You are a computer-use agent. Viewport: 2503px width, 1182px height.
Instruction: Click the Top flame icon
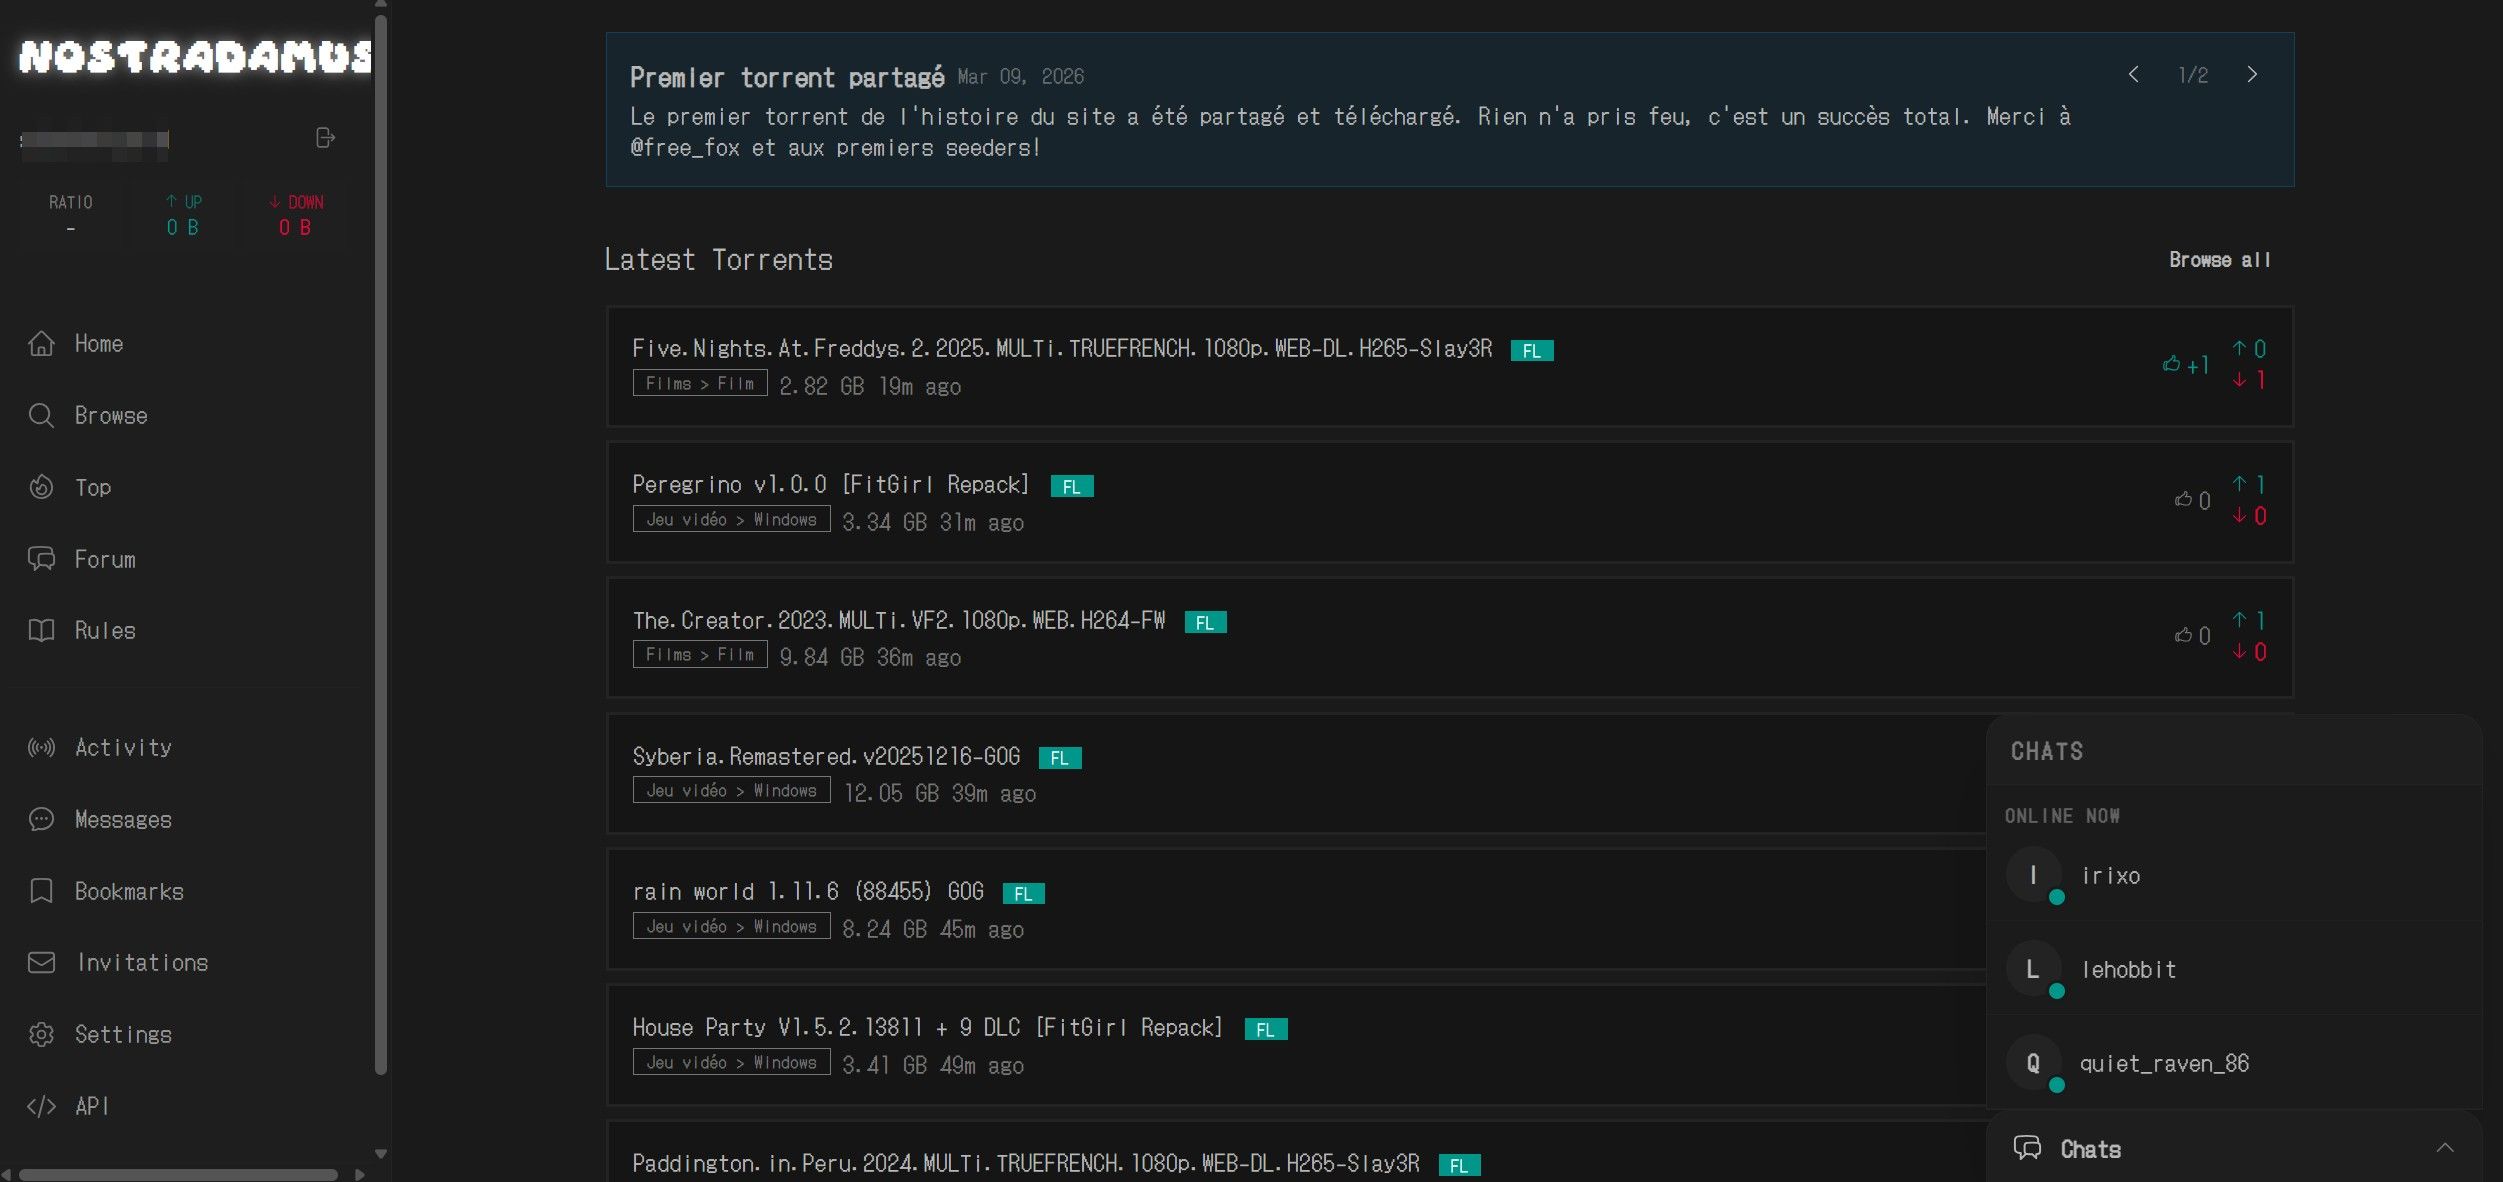coord(41,487)
